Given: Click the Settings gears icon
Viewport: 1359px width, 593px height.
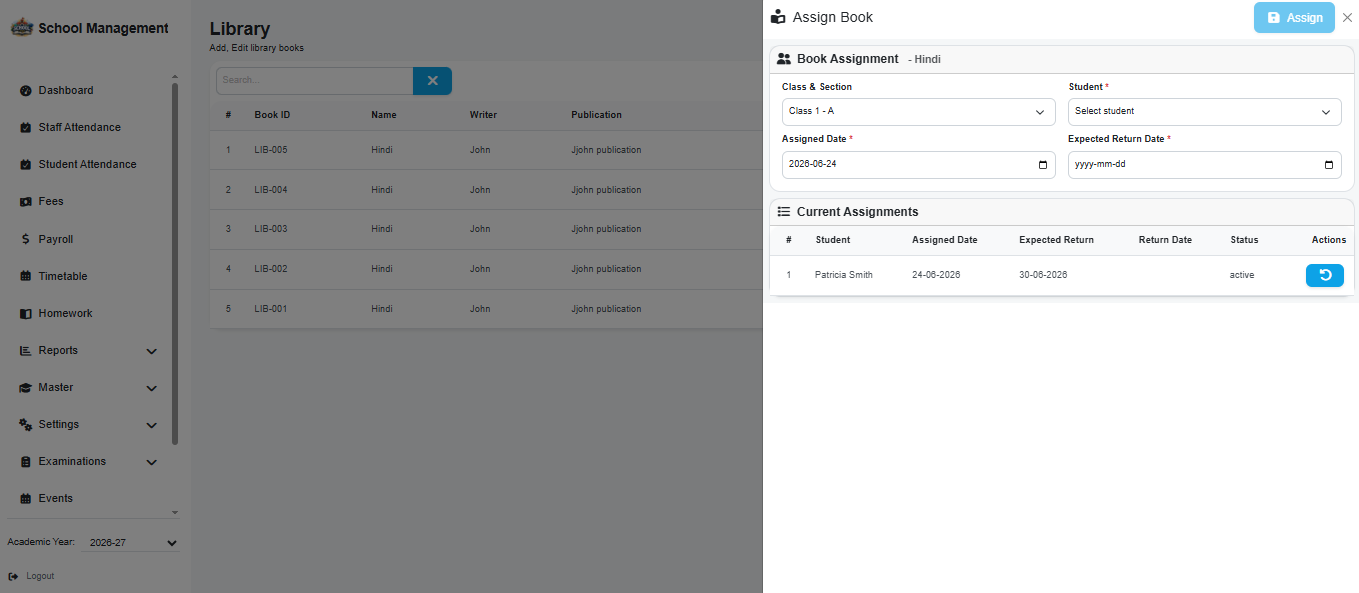Looking at the screenshot, I should 26,425.
